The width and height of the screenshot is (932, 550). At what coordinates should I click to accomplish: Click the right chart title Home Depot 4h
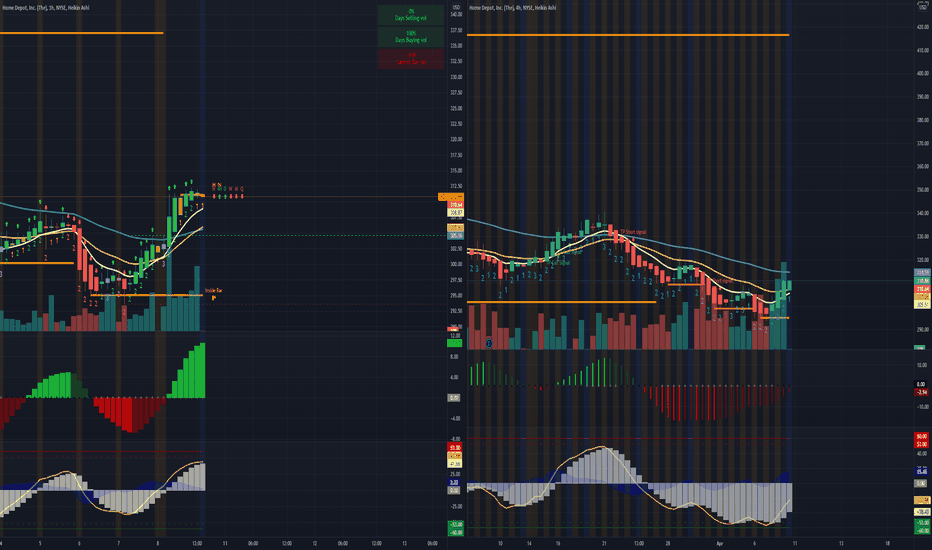[x=512, y=8]
